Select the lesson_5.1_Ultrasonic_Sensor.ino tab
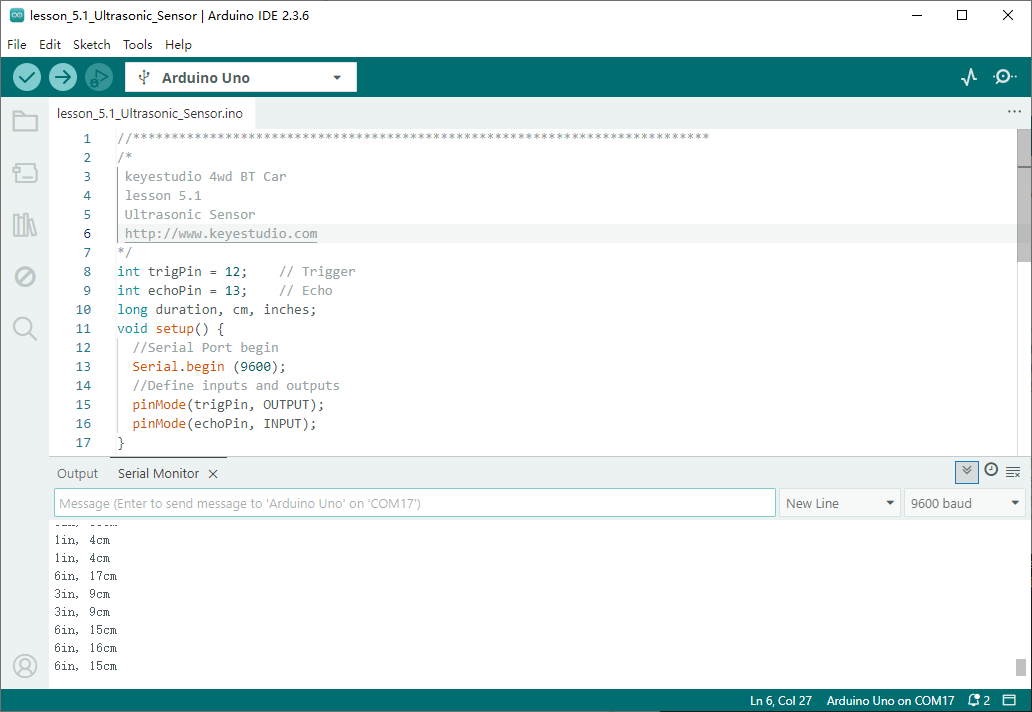The image size is (1032, 712). click(149, 113)
